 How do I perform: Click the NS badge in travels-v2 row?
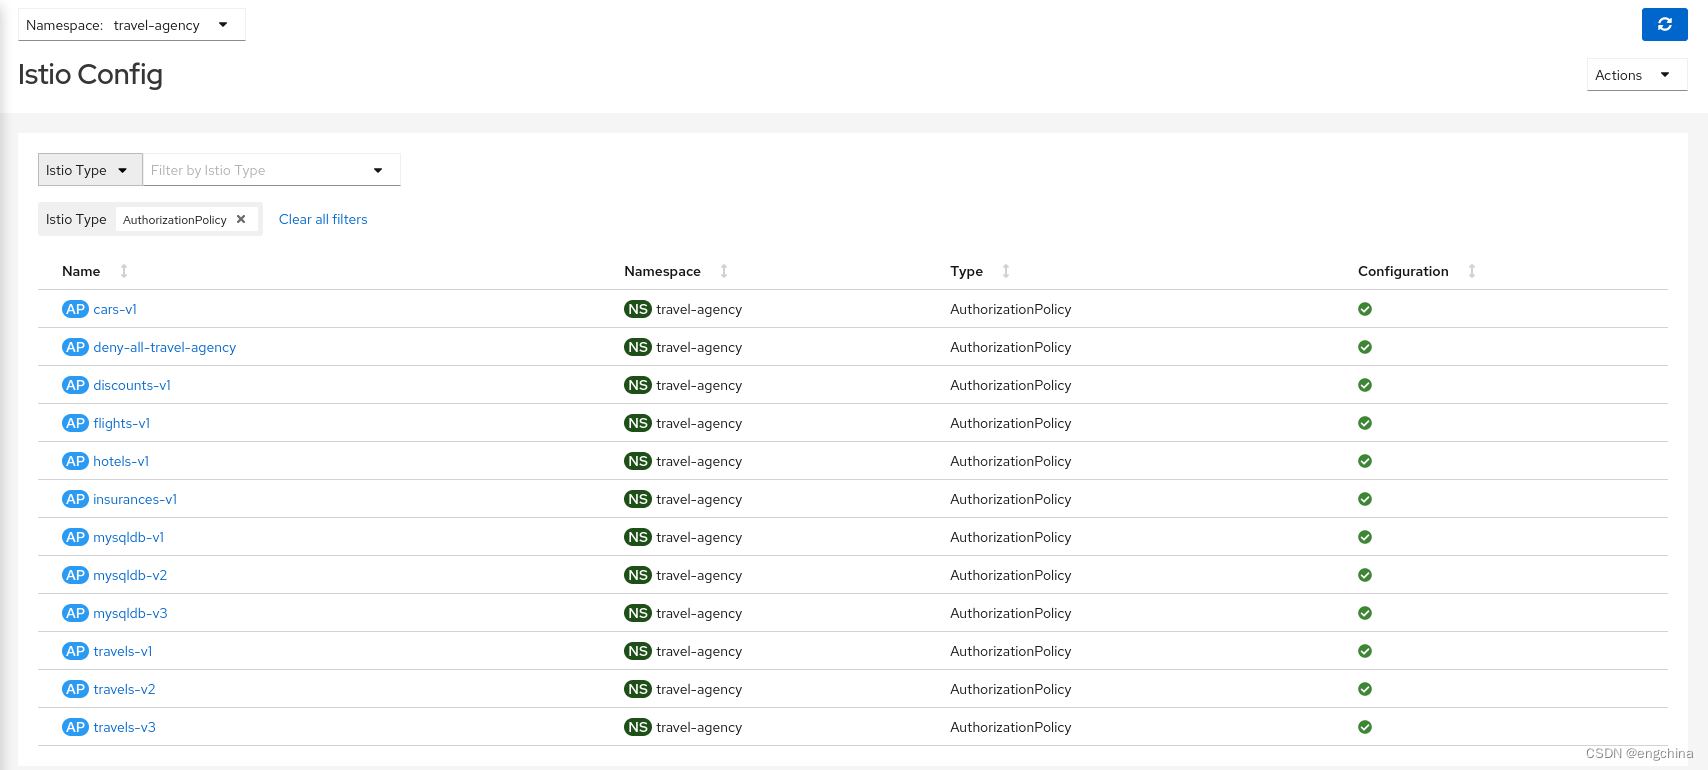point(638,689)
